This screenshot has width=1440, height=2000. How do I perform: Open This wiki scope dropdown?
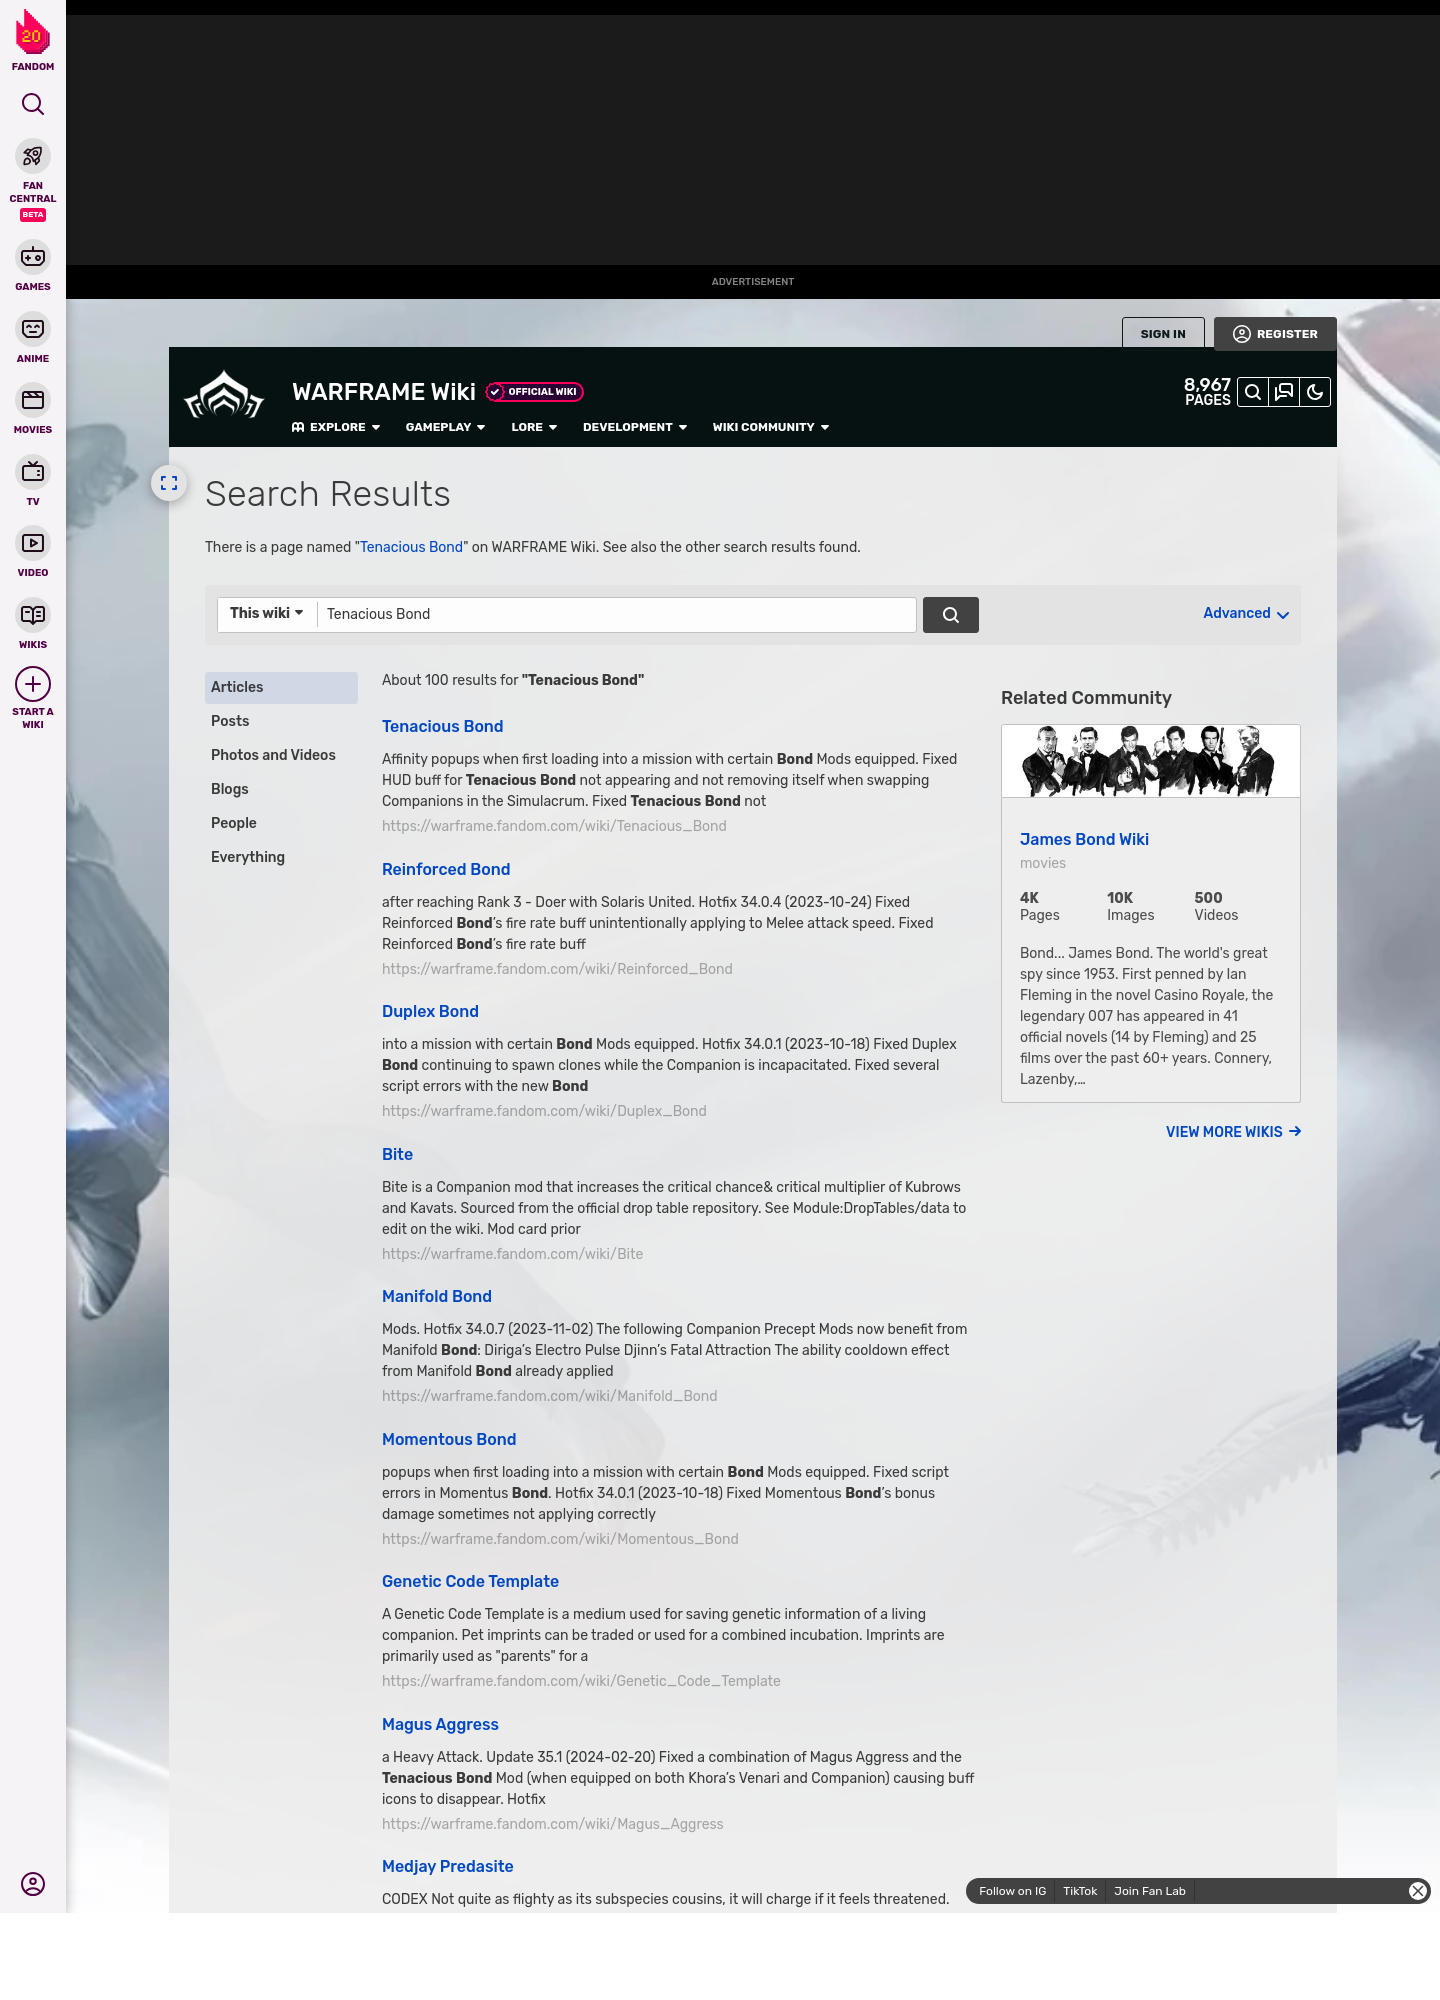(x=267, y=613)
